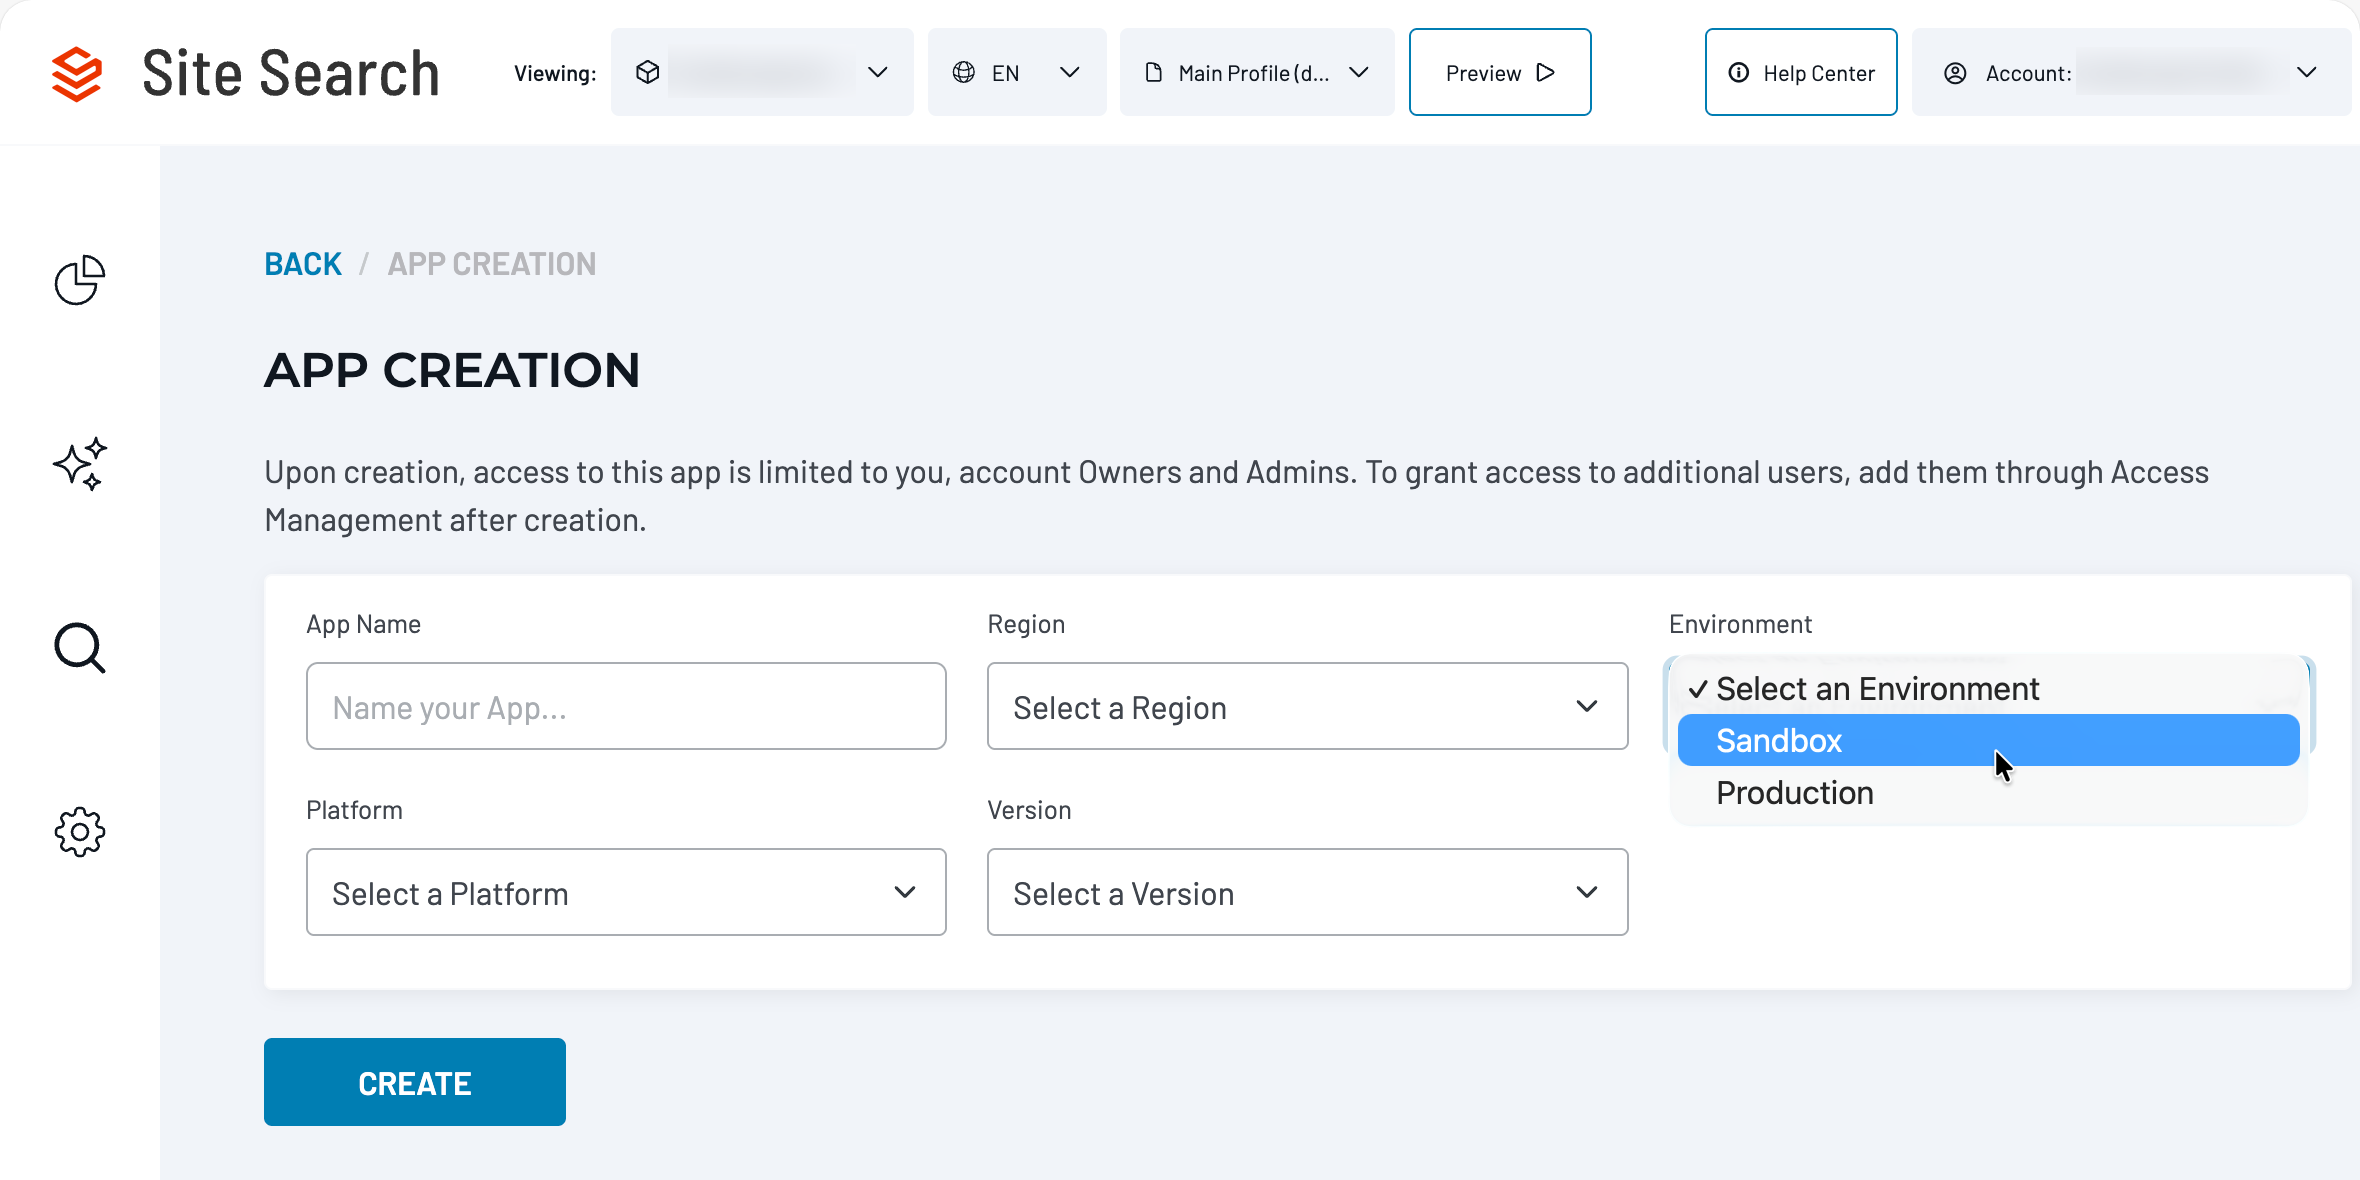The height and width of the screenshot is (1180, 2360).
Task: Click the Version field label
Action: pos(1029,810)
